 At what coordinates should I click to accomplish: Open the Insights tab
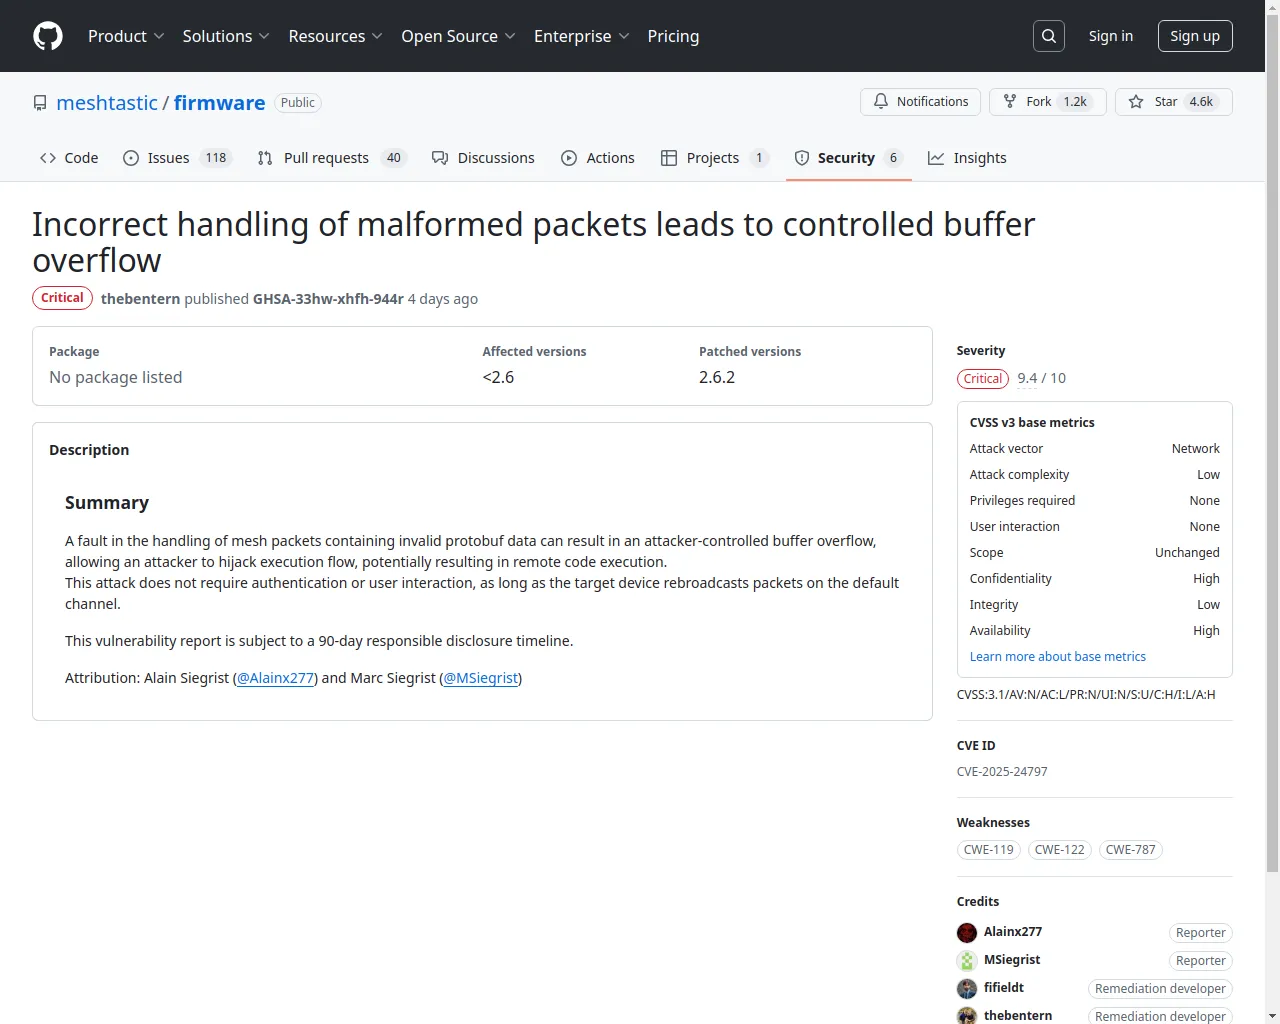pos(967,158)
